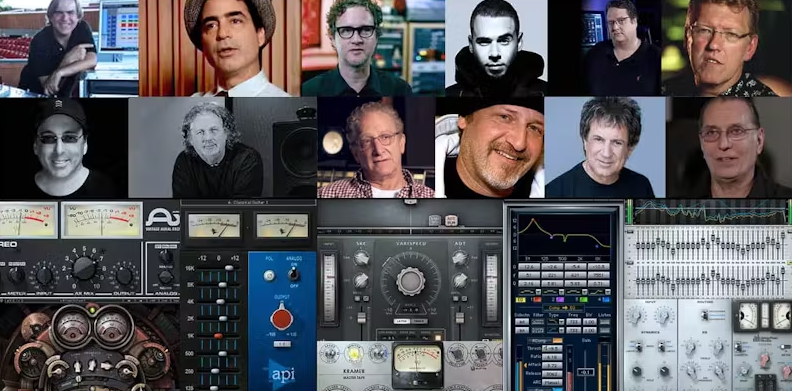The height and width of the screenshot is (391, 792).
Task: Turn the AX MIX knob on Aural Exciter
Action: [x=84, y=268]
